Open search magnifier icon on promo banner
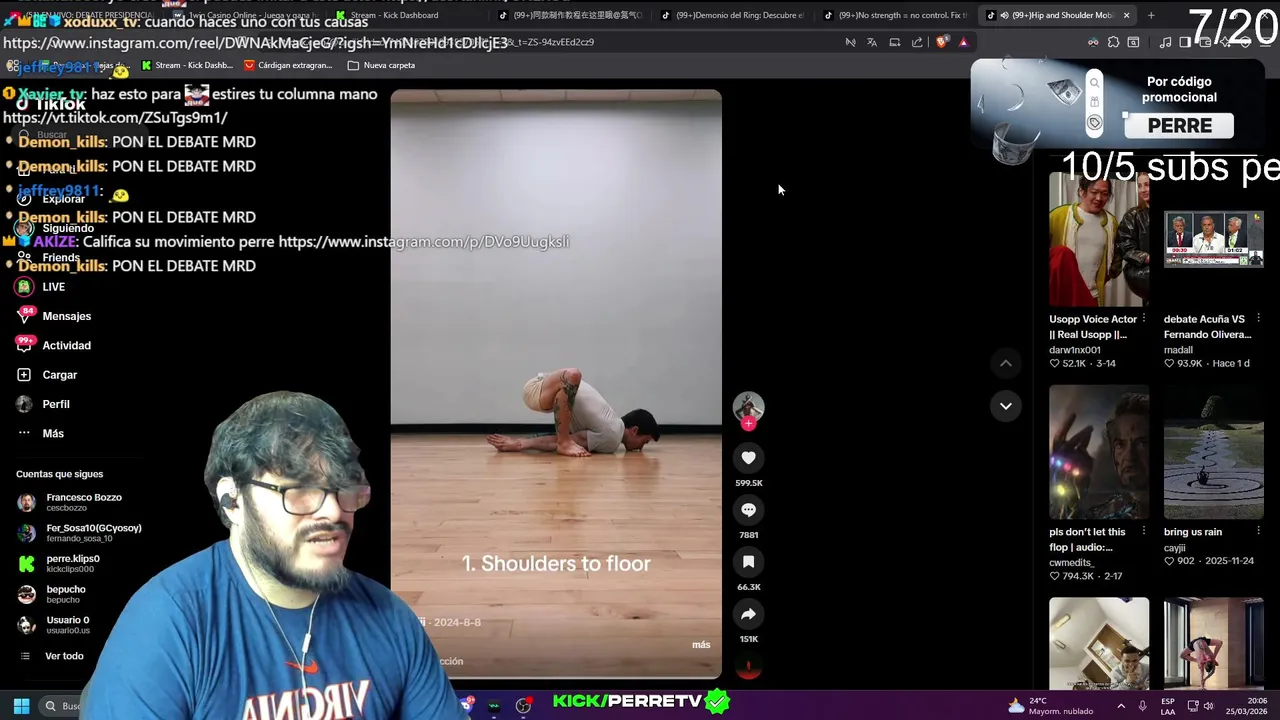Screen dimensions: 1280x720 pos(1094,83)
